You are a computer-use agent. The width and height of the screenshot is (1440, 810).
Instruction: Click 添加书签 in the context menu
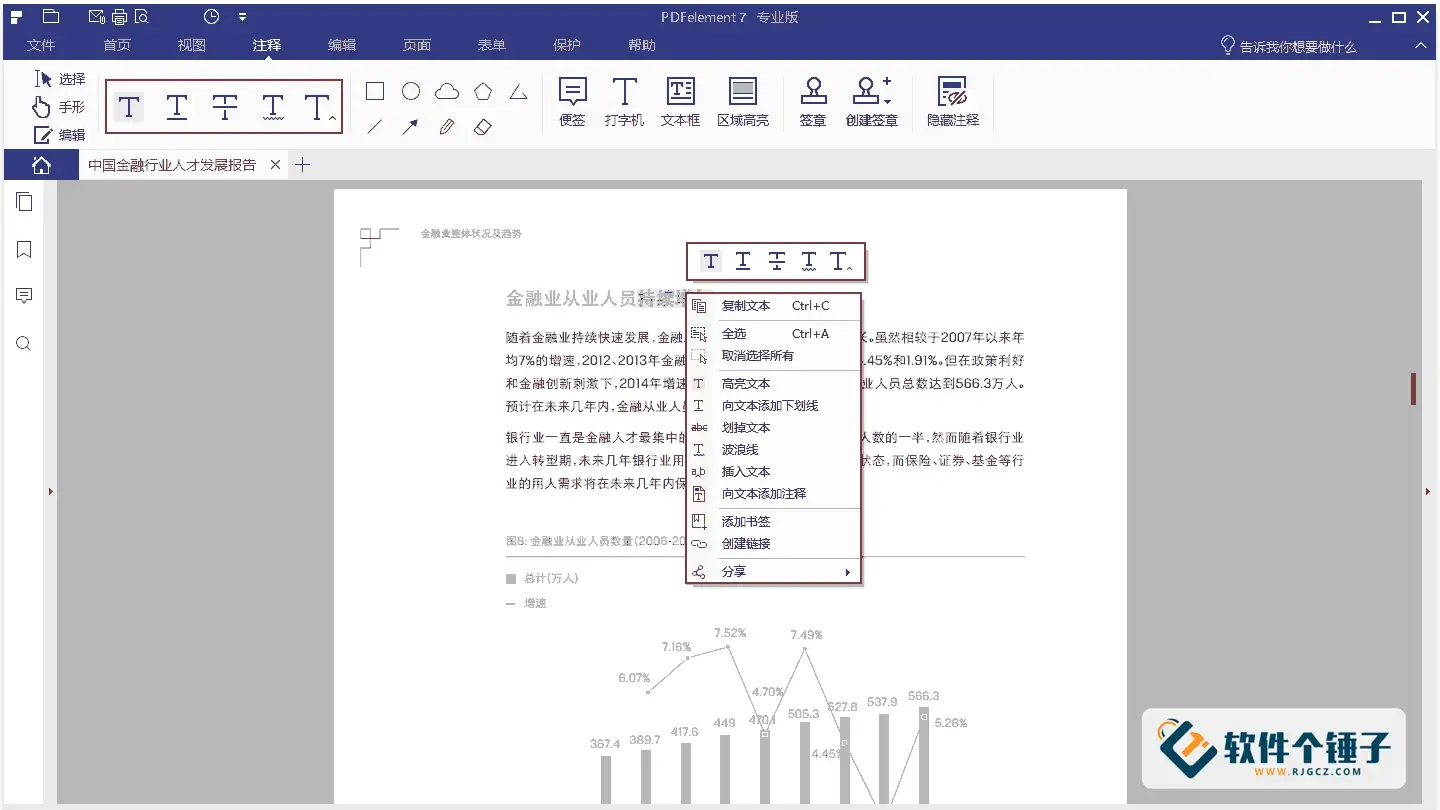click(x=746, y=520)
